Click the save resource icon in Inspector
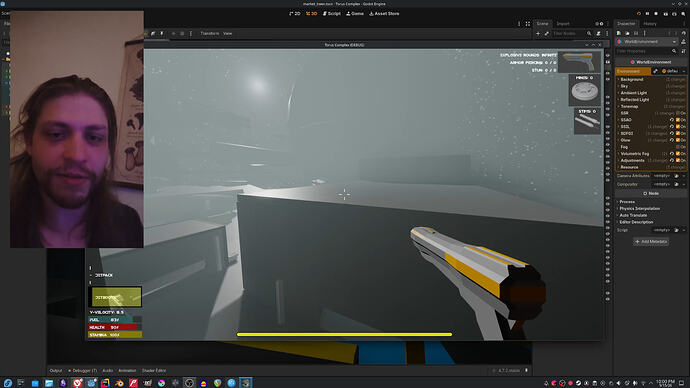690x388 pixels. click(x=636, y=33)
